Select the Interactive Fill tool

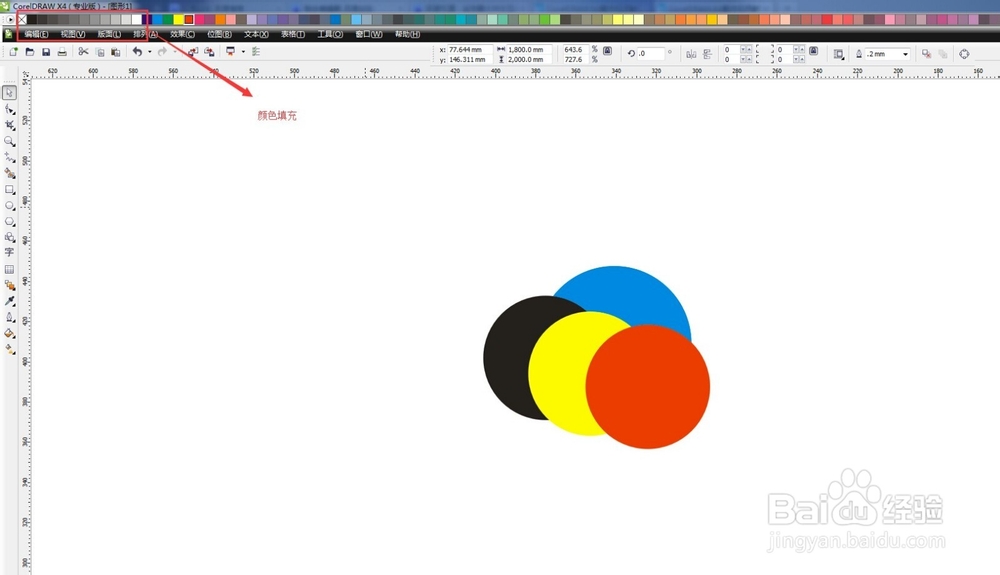(9, 349)
